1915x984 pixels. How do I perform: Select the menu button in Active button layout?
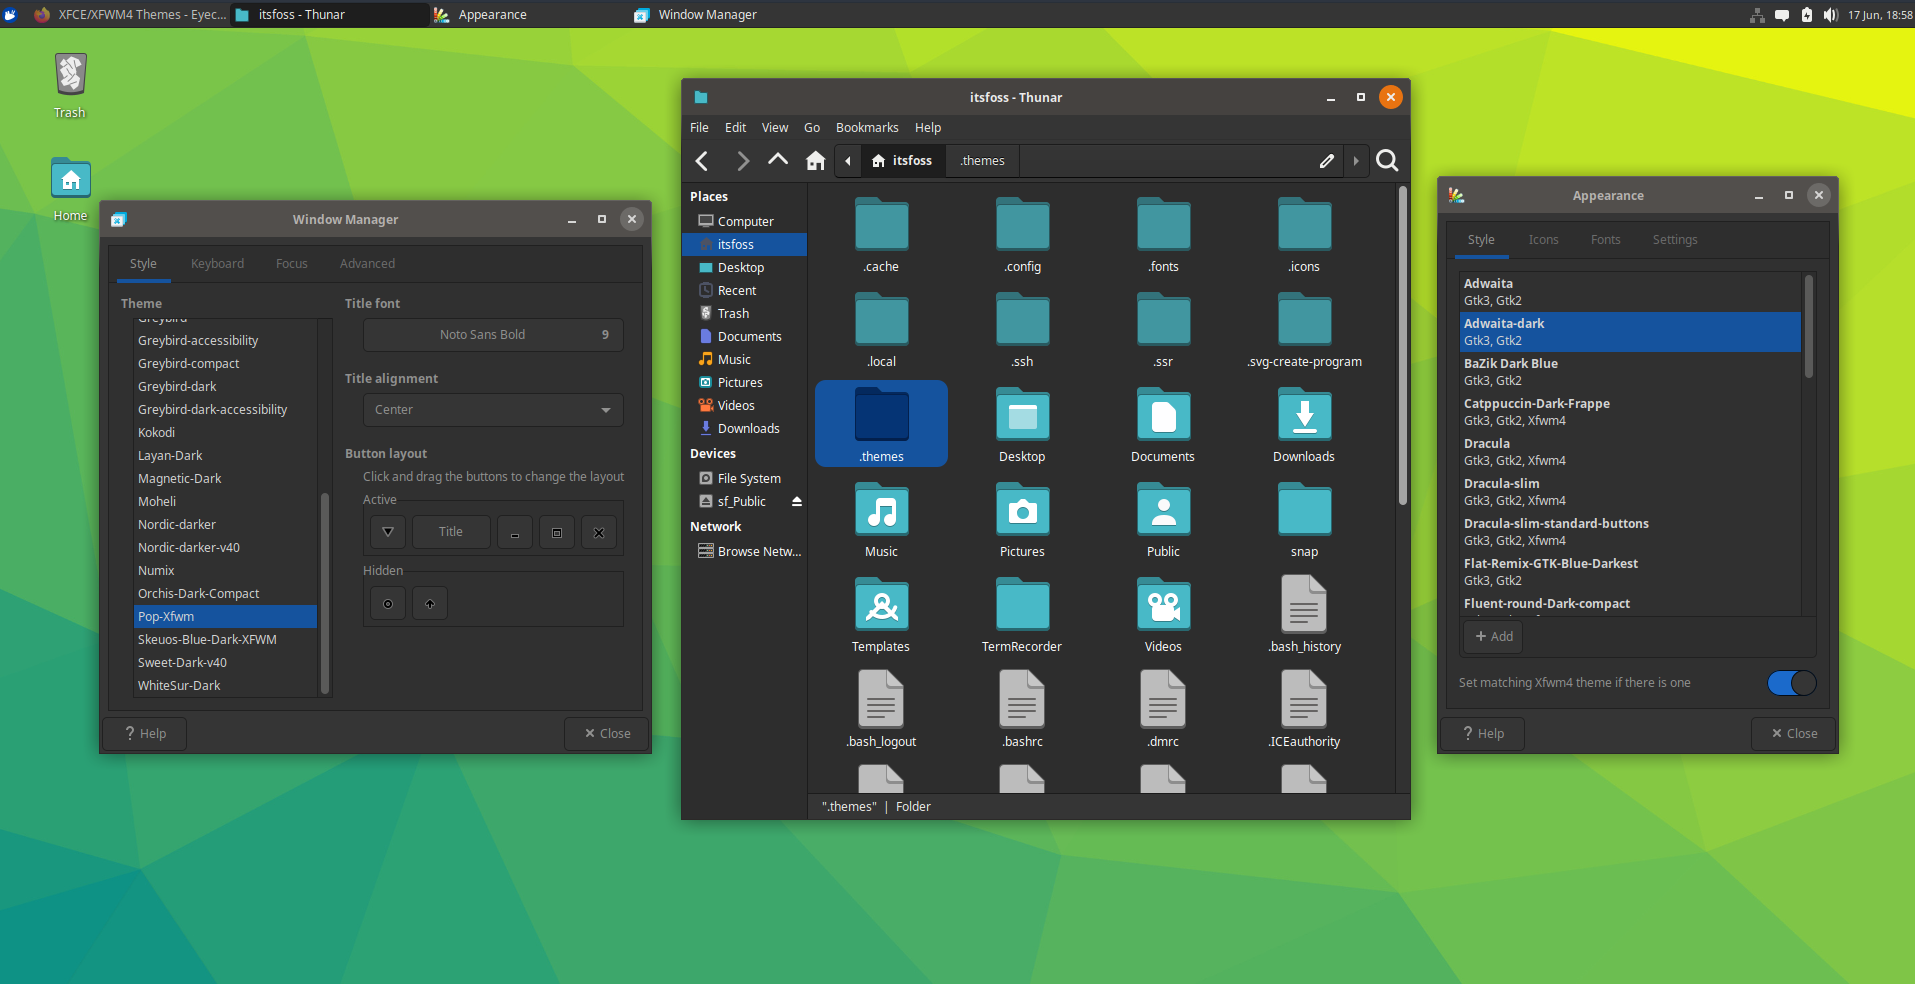[387, 531]
